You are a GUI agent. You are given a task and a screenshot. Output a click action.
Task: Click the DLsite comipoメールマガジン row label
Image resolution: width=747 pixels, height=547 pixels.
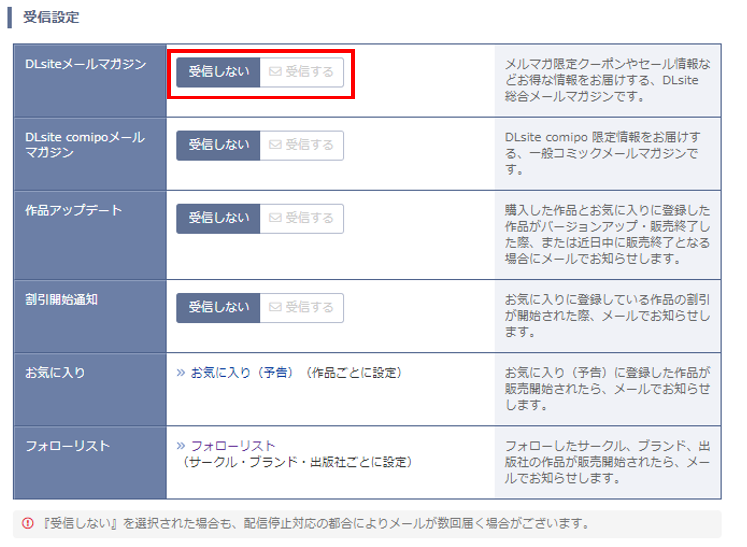click(x=85, y=145)
